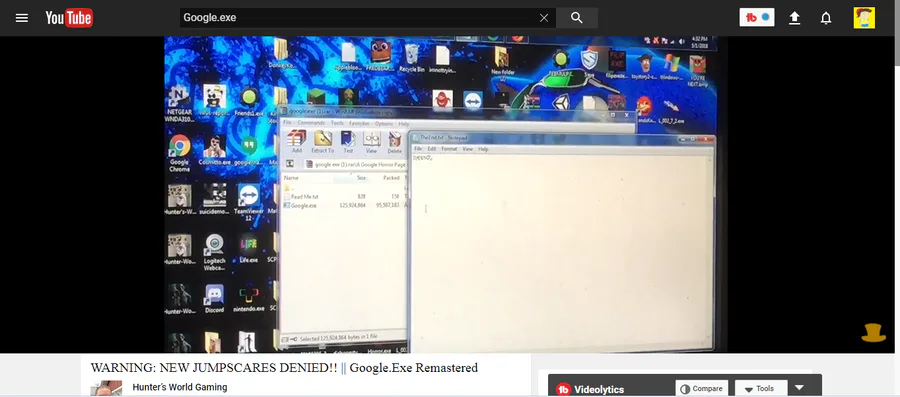This screenshot has width=900, height=397.
Task: Open the TubeBuddy toolbar icon
Action: click(757, 17)
